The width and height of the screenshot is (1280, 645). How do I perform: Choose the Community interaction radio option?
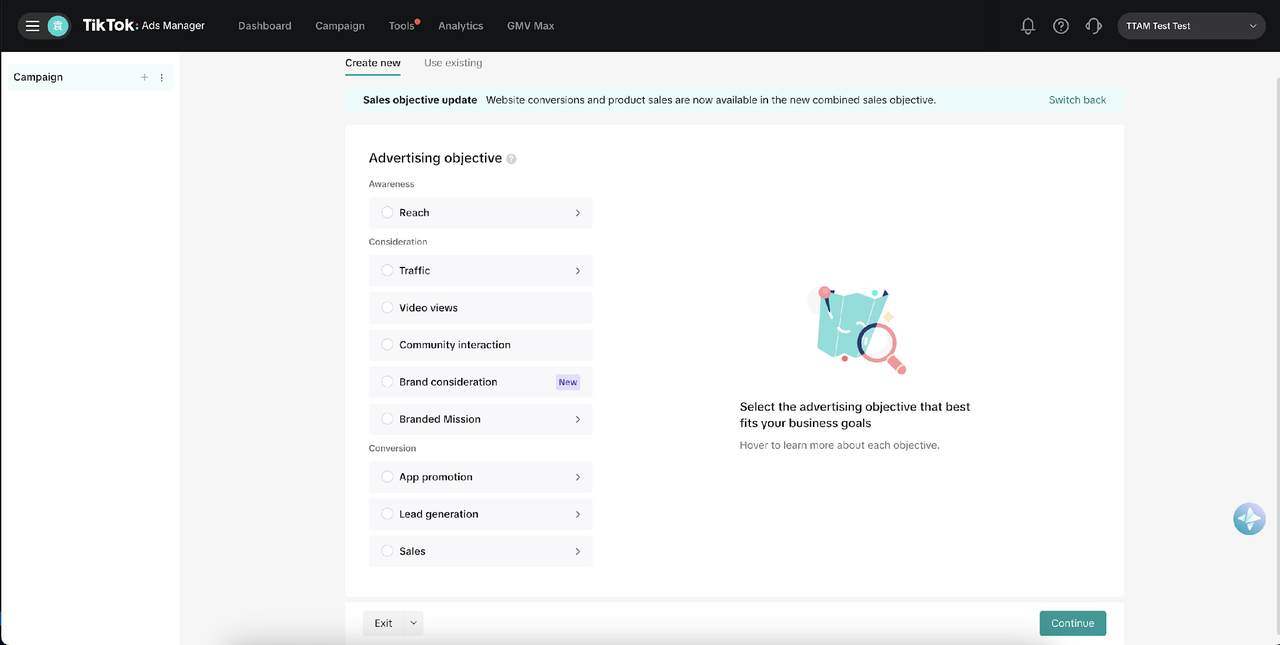tap(387, 344)
